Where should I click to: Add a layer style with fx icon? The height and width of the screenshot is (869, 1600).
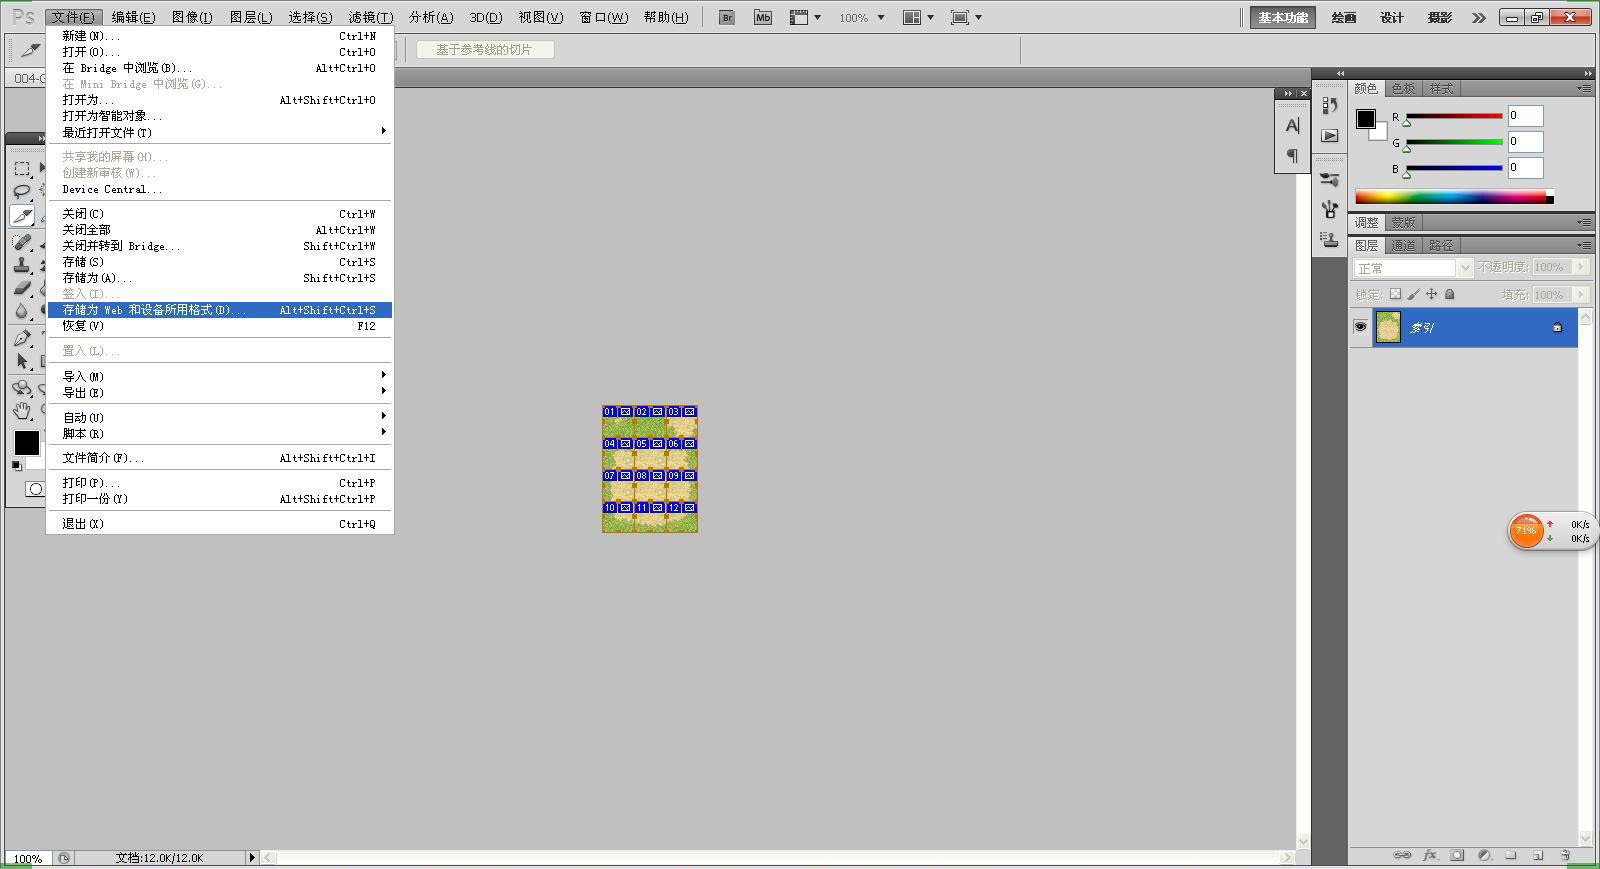(1430, 855)
